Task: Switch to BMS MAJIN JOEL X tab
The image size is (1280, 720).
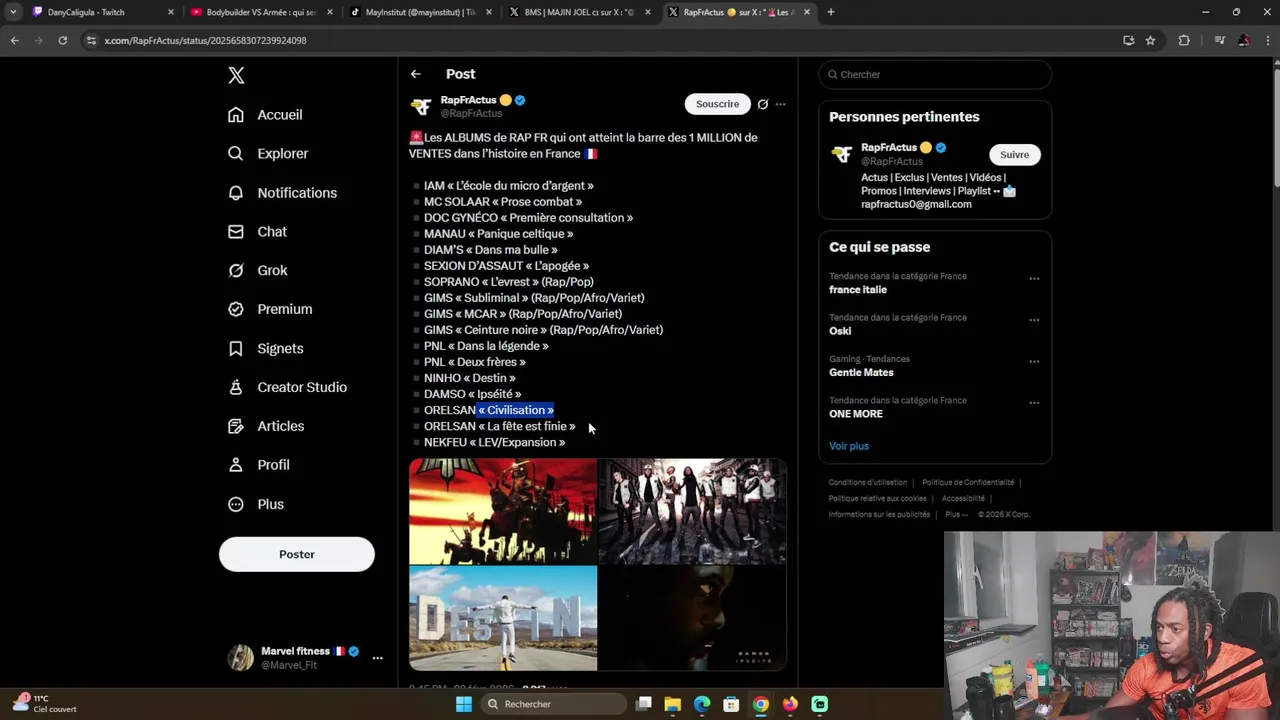Action: click(x=579, y=12)
